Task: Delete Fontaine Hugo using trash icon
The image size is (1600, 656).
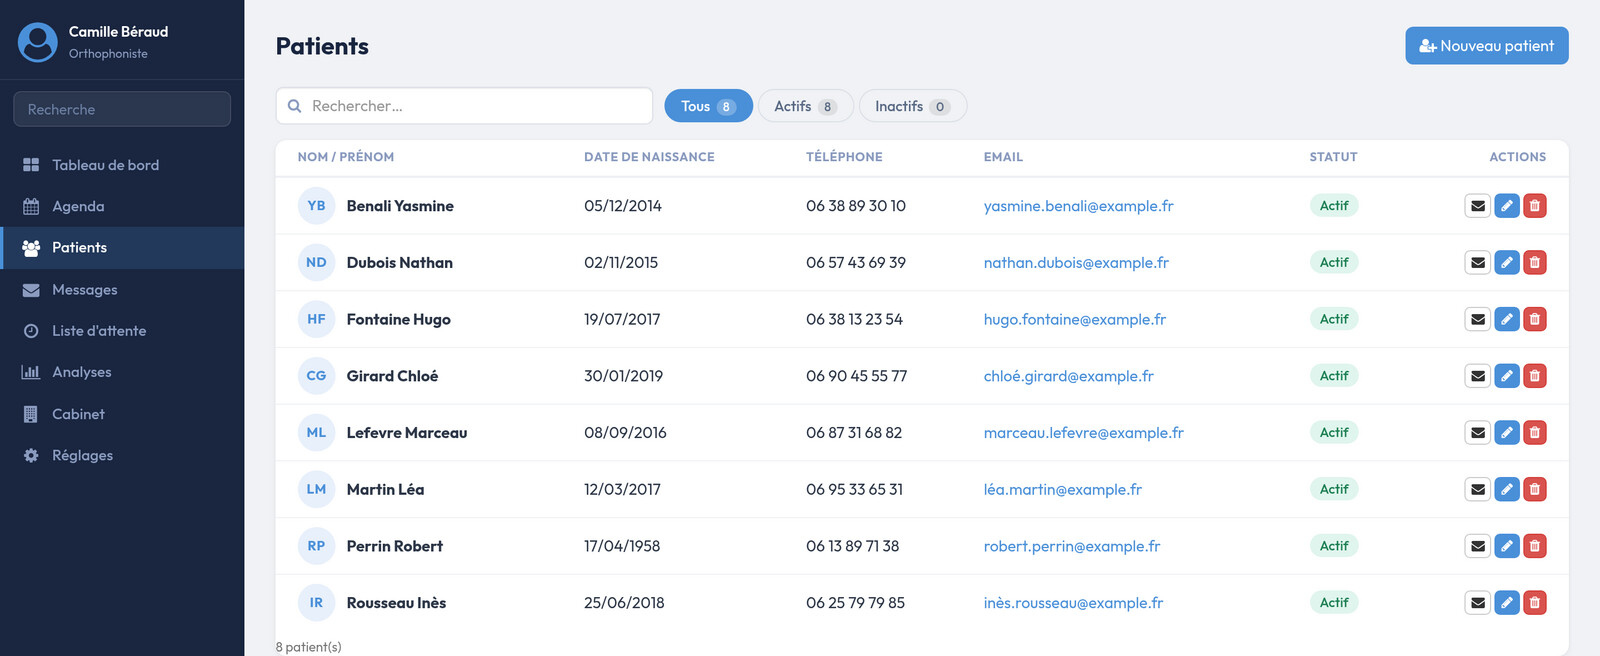Action: point(1535,319)
